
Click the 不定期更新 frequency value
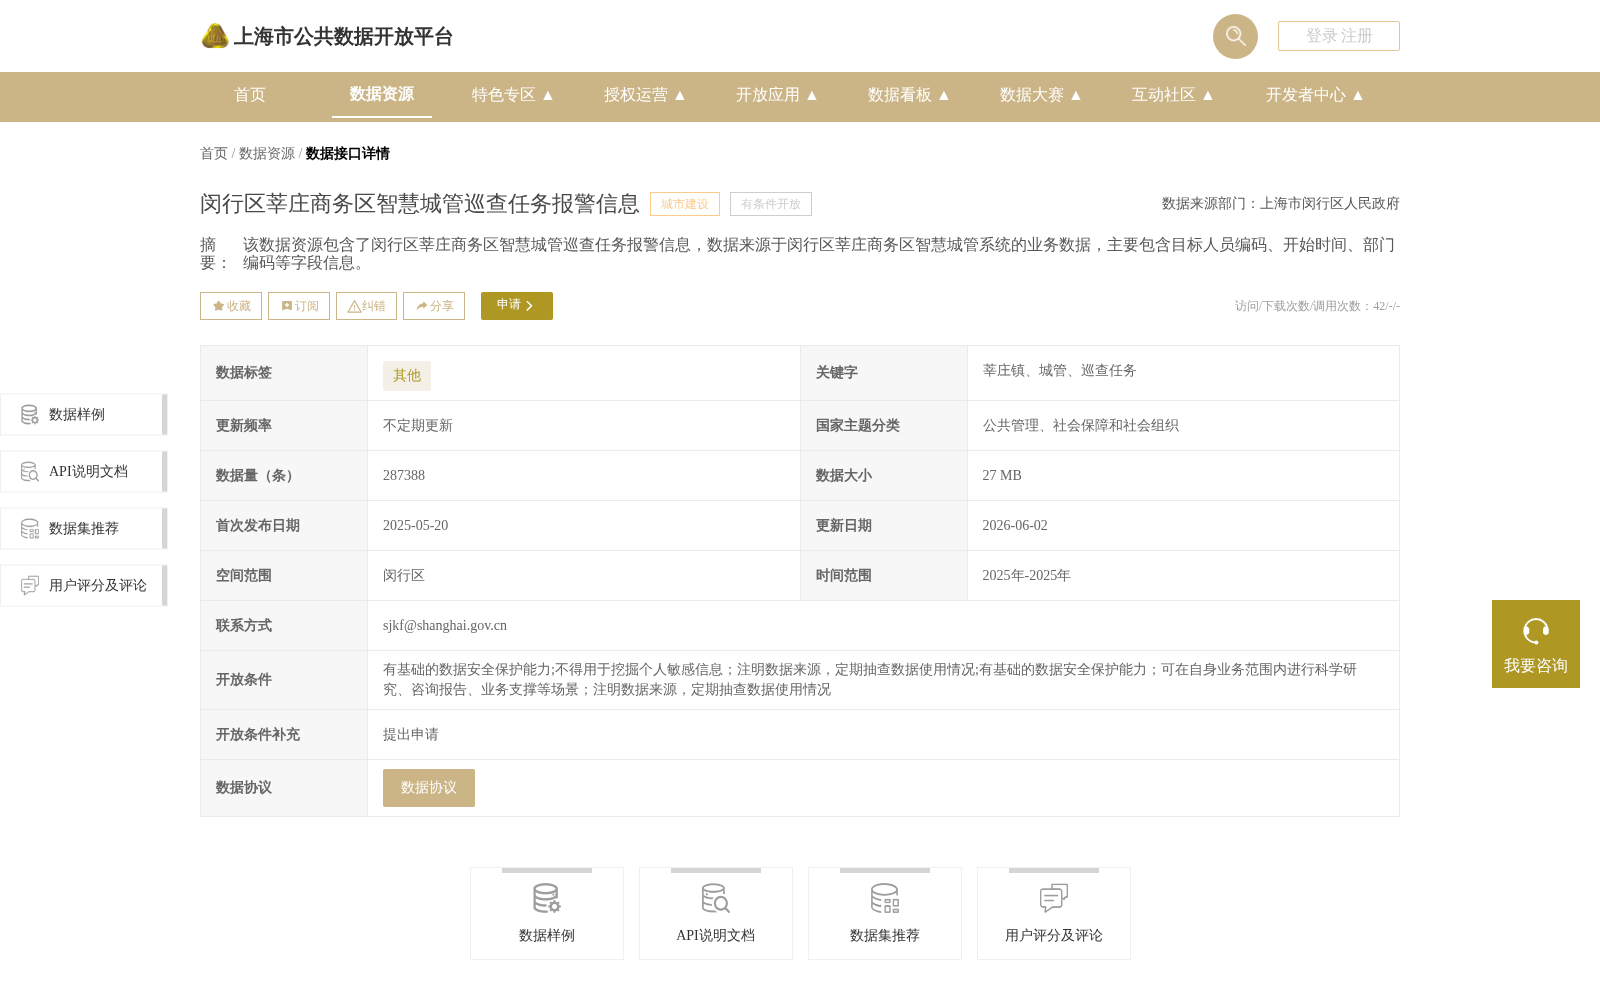(418, 426)
